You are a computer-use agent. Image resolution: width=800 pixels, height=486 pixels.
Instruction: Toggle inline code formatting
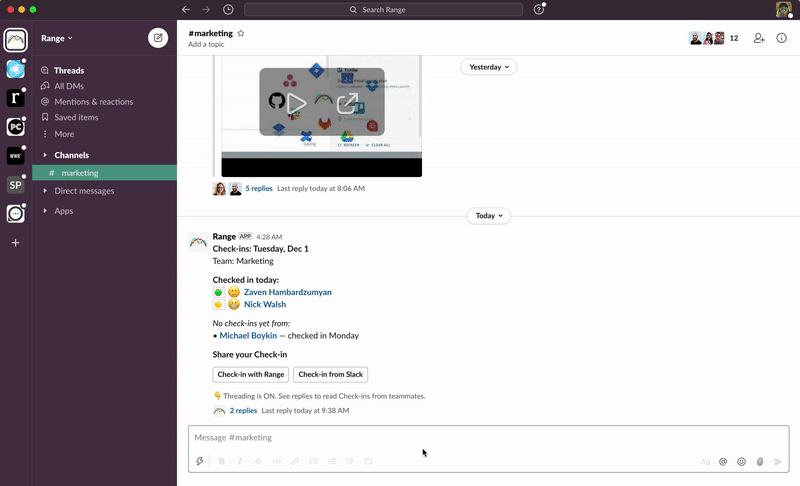[x=277, y=461]
